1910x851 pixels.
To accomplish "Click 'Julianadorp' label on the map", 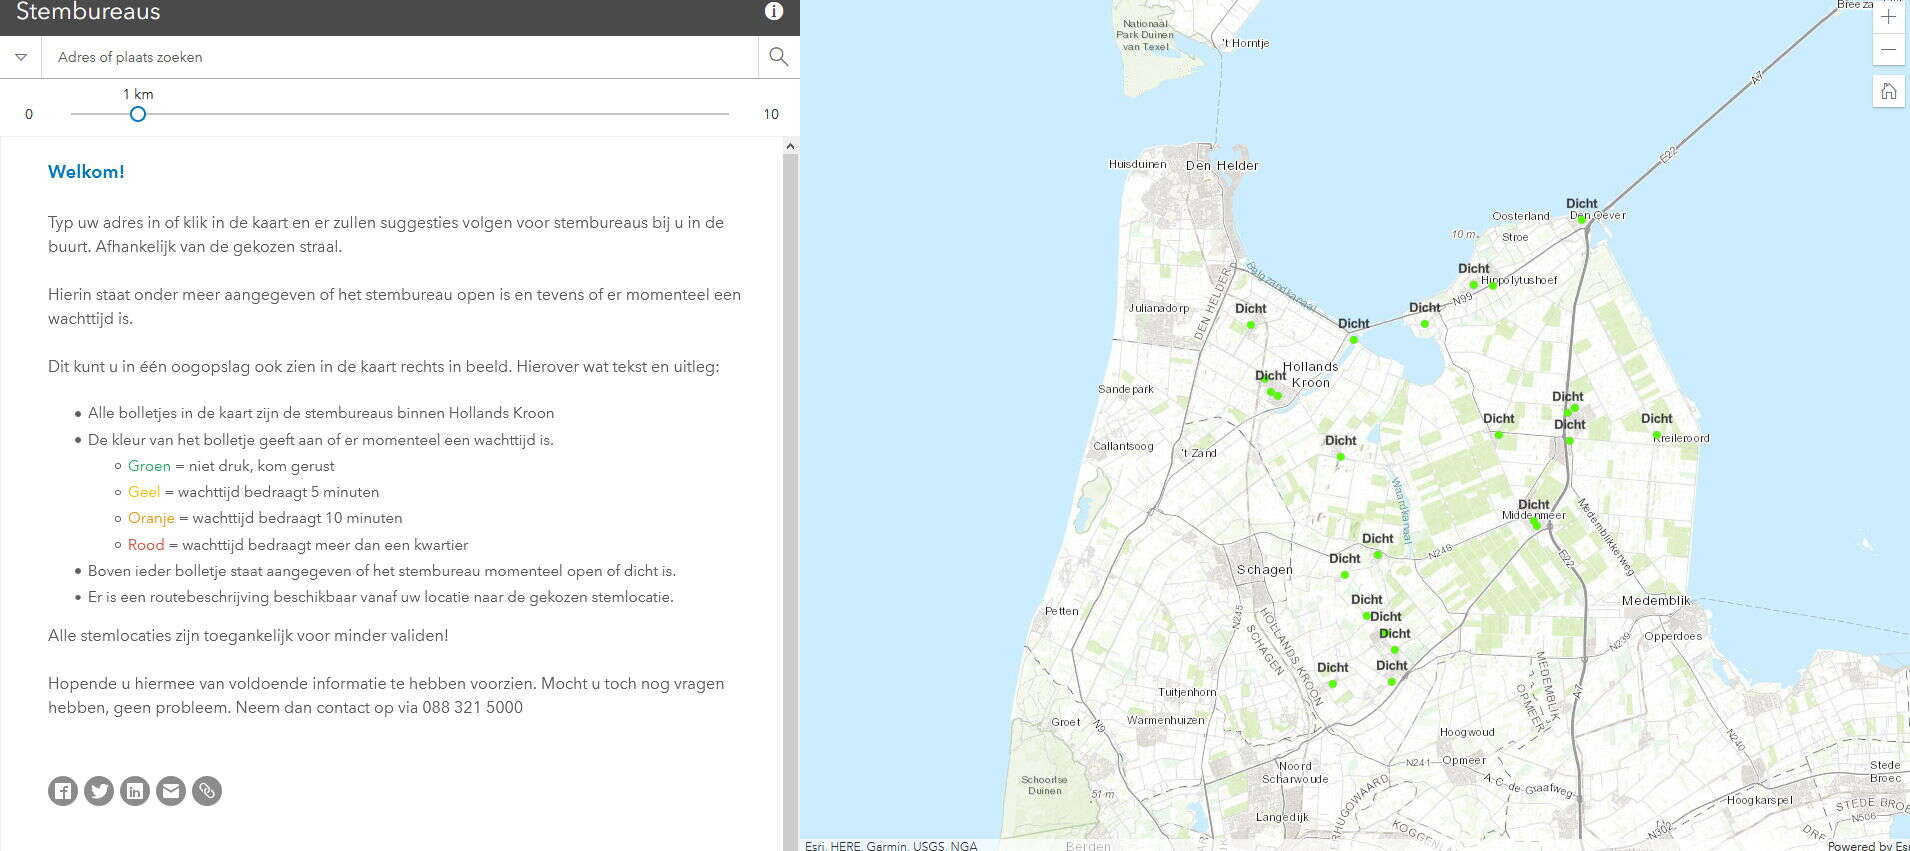I will [x=1159, y=308].
